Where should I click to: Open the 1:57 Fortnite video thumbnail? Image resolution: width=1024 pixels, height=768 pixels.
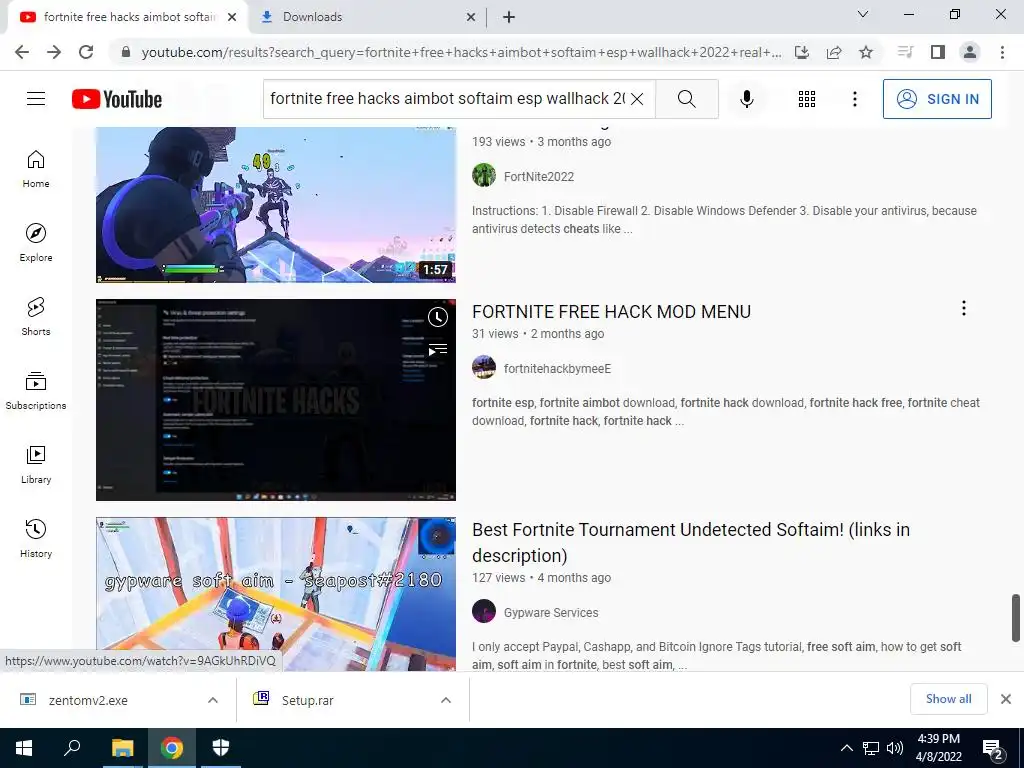click(276, 204)
